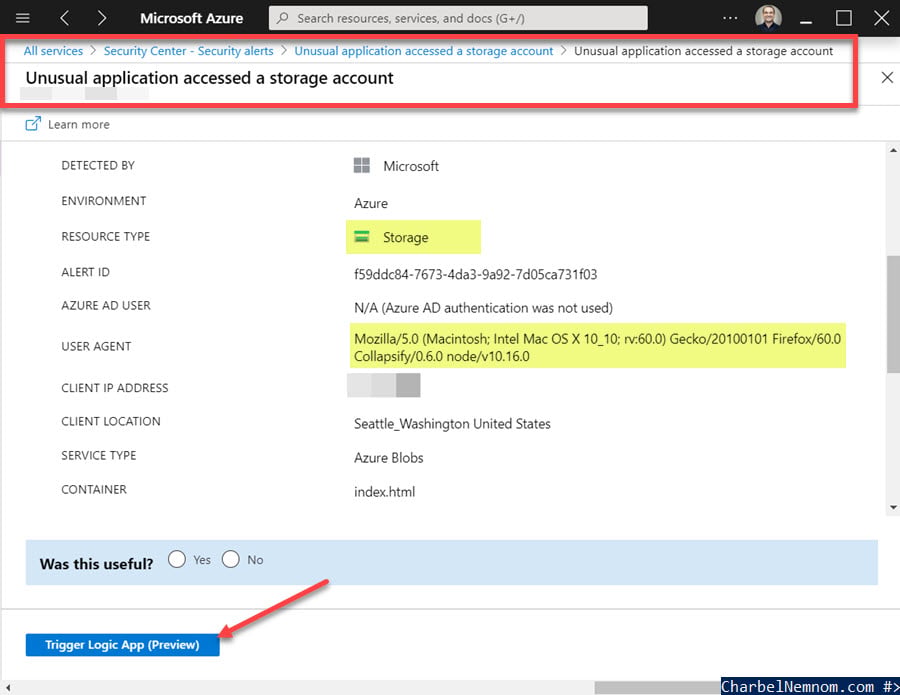The height and width of the screenshot is (695, 900).
Task: Select the index.html container value
Action: tap(384, 492)
